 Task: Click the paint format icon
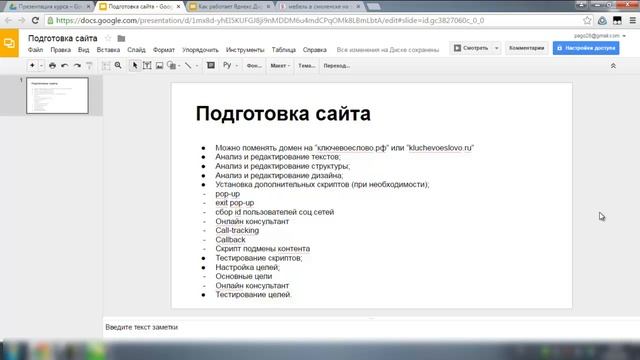89,65
